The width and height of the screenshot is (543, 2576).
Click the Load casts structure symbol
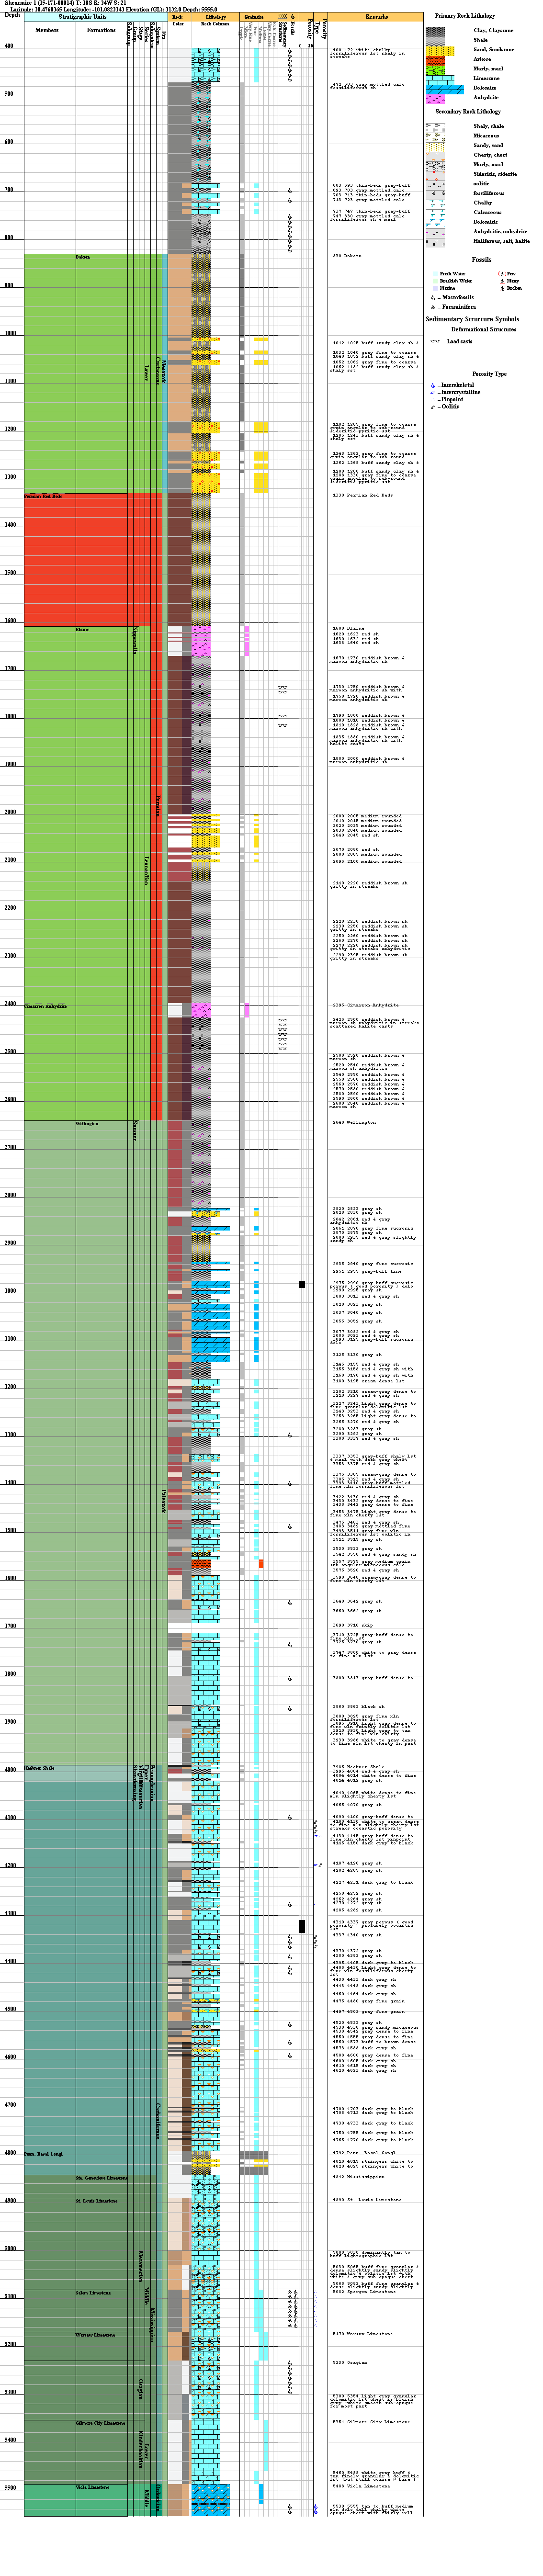tap(435, 341)
